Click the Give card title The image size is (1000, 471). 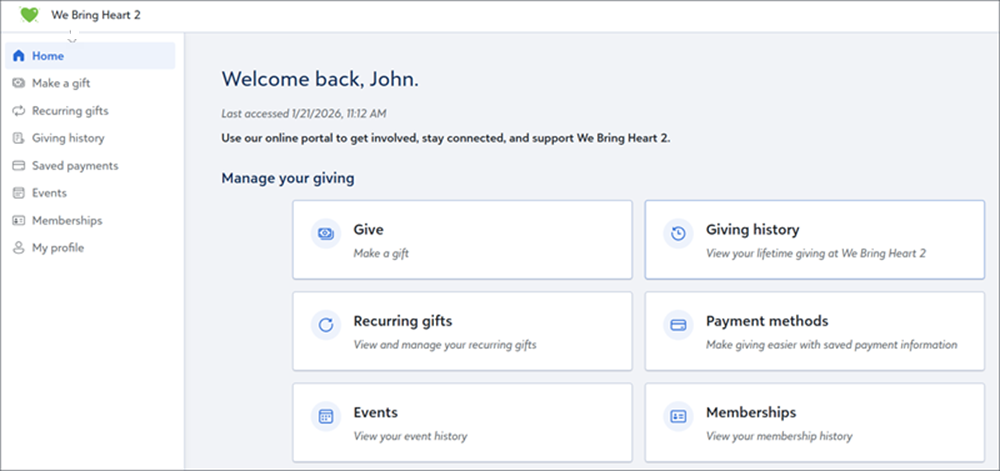point(369,229)
